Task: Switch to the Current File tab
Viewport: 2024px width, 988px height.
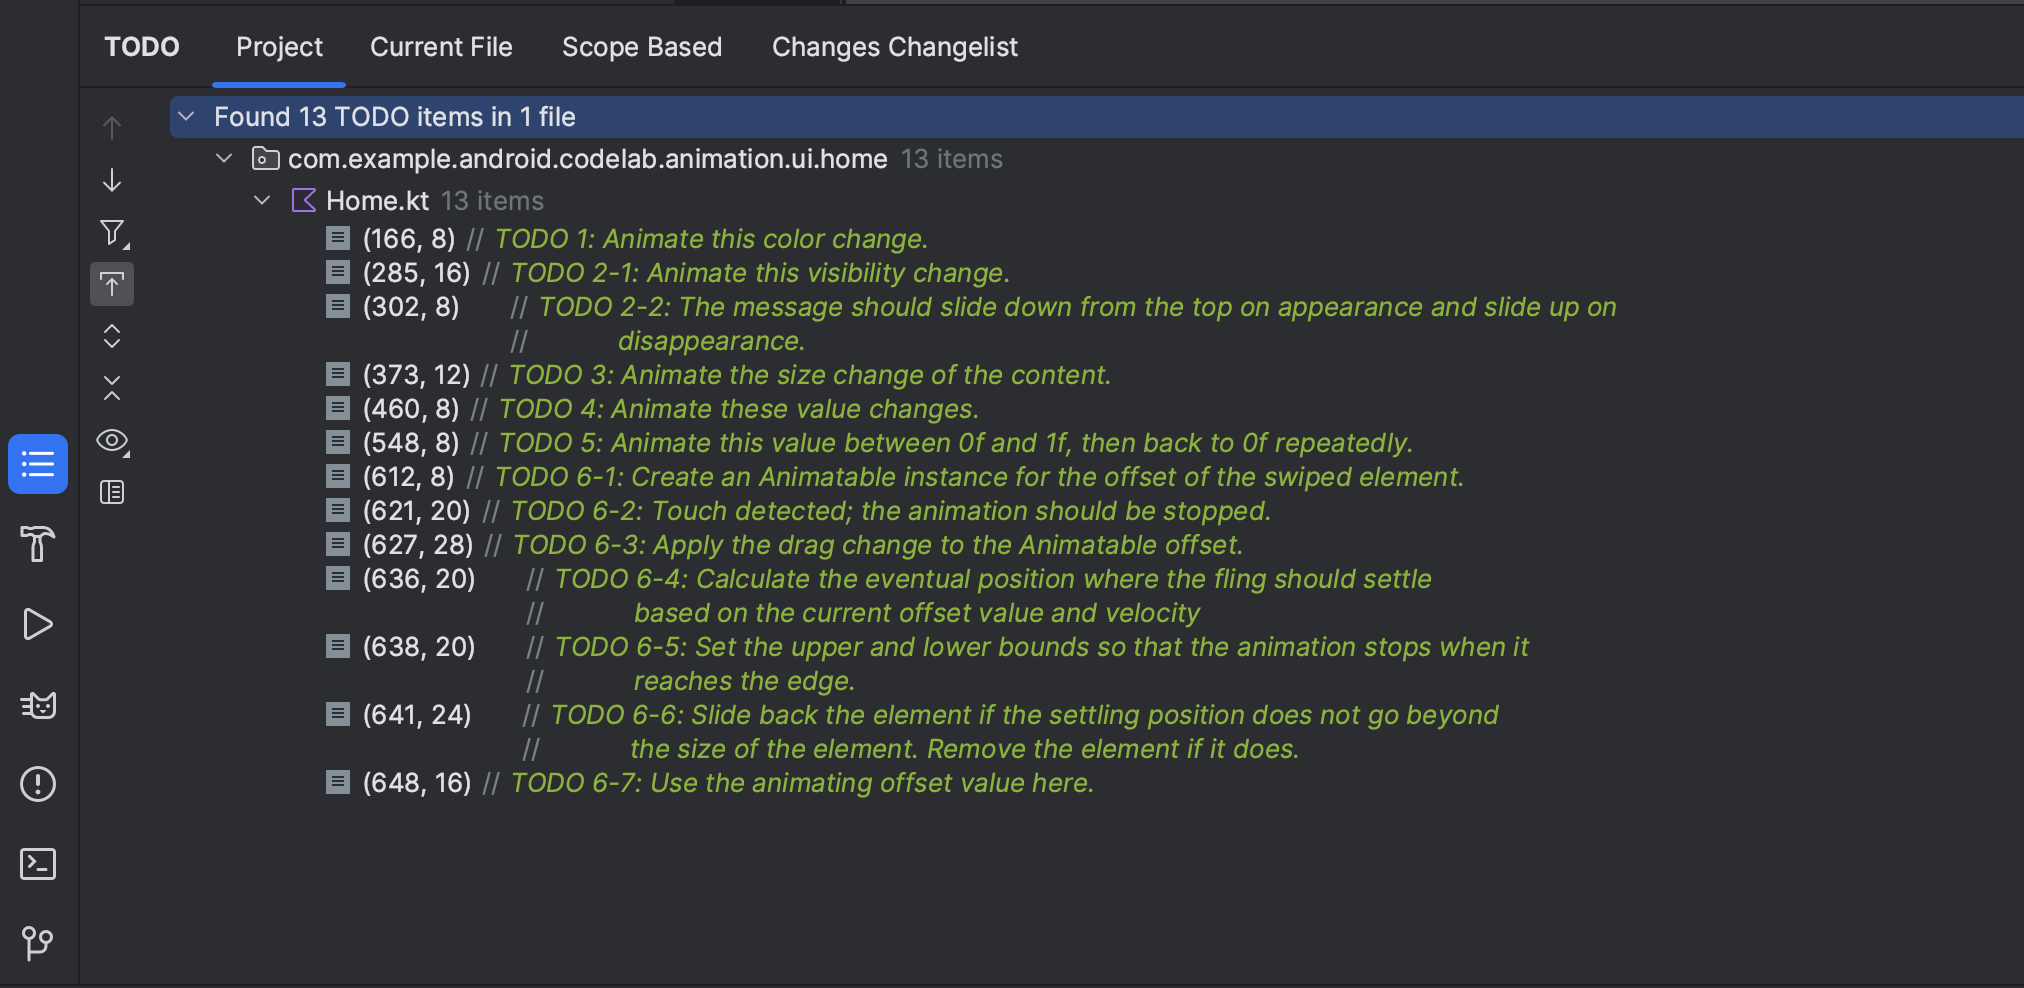Action: click(x=441, y=47)
